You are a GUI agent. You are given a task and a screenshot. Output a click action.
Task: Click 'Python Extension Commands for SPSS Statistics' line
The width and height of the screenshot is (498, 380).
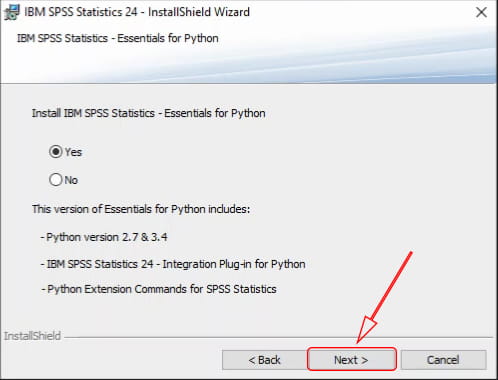tap(159, 289)
